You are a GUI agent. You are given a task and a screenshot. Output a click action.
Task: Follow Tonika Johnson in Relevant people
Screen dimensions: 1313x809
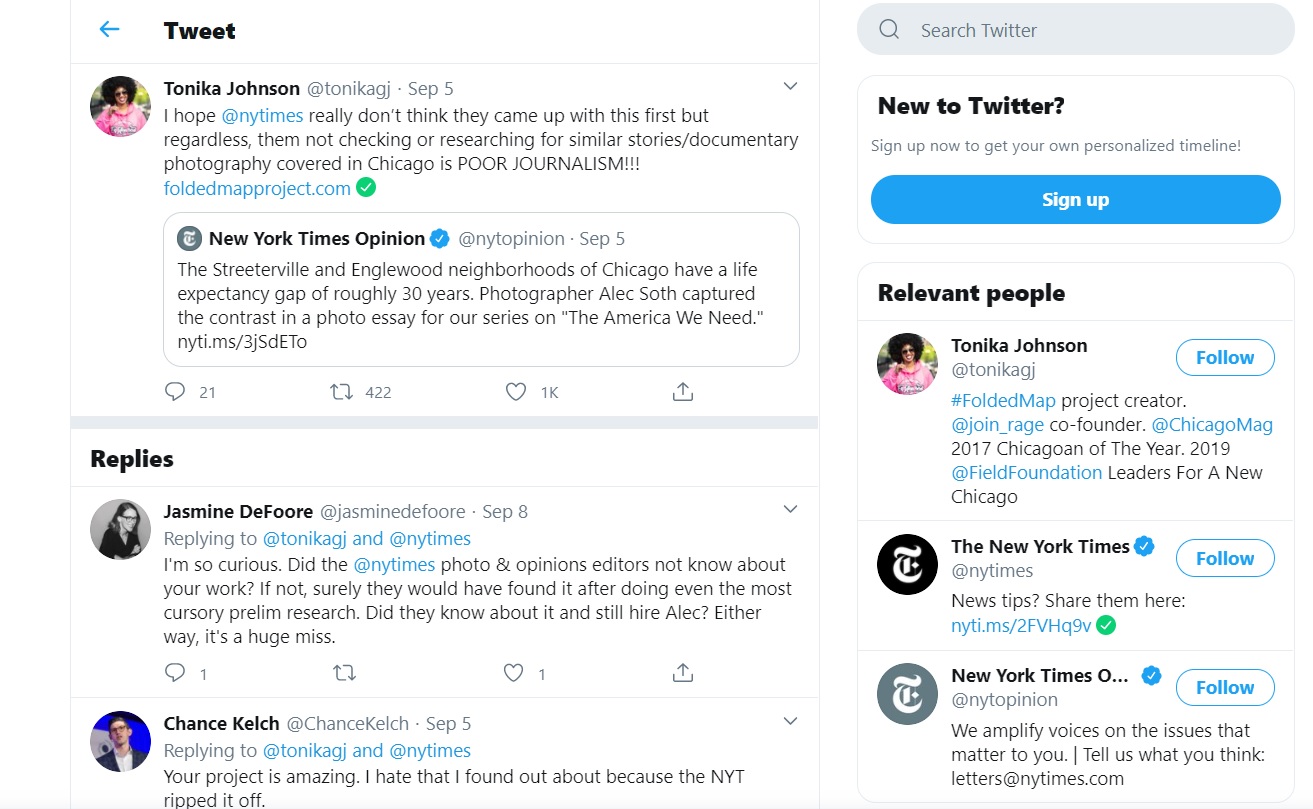1224,357
